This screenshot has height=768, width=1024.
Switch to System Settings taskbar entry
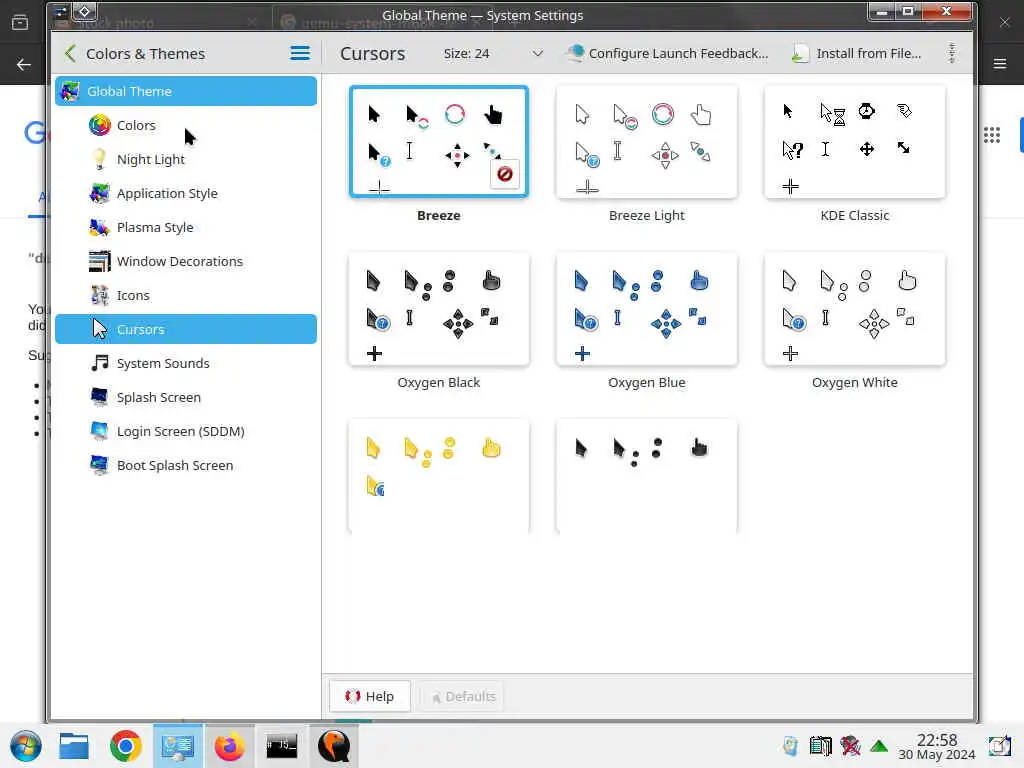pos(178,746)
